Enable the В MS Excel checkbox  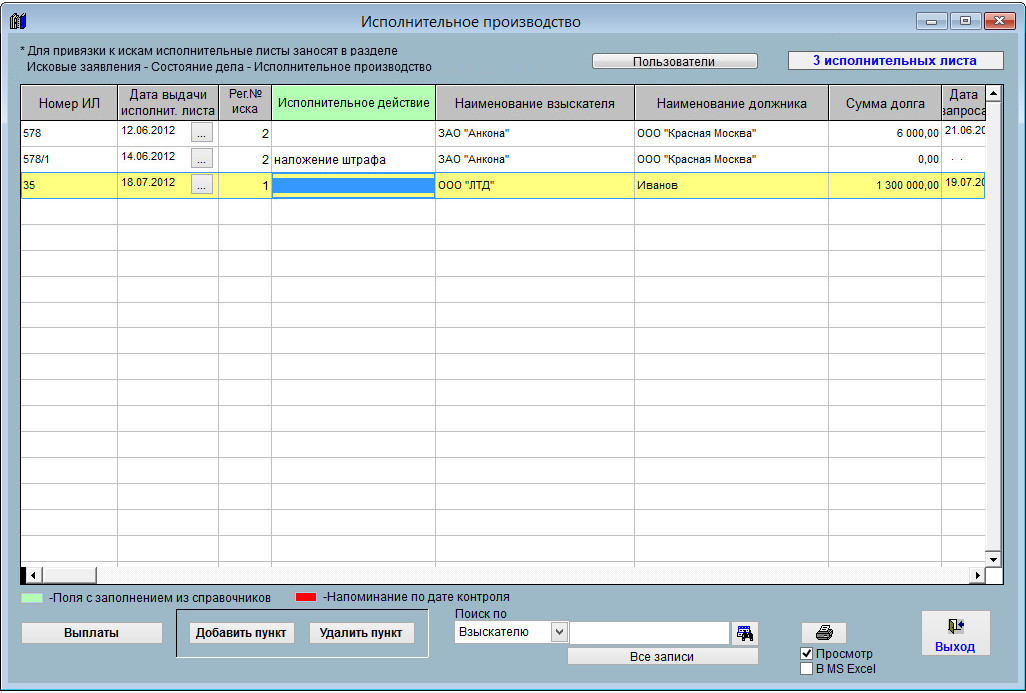807,669
